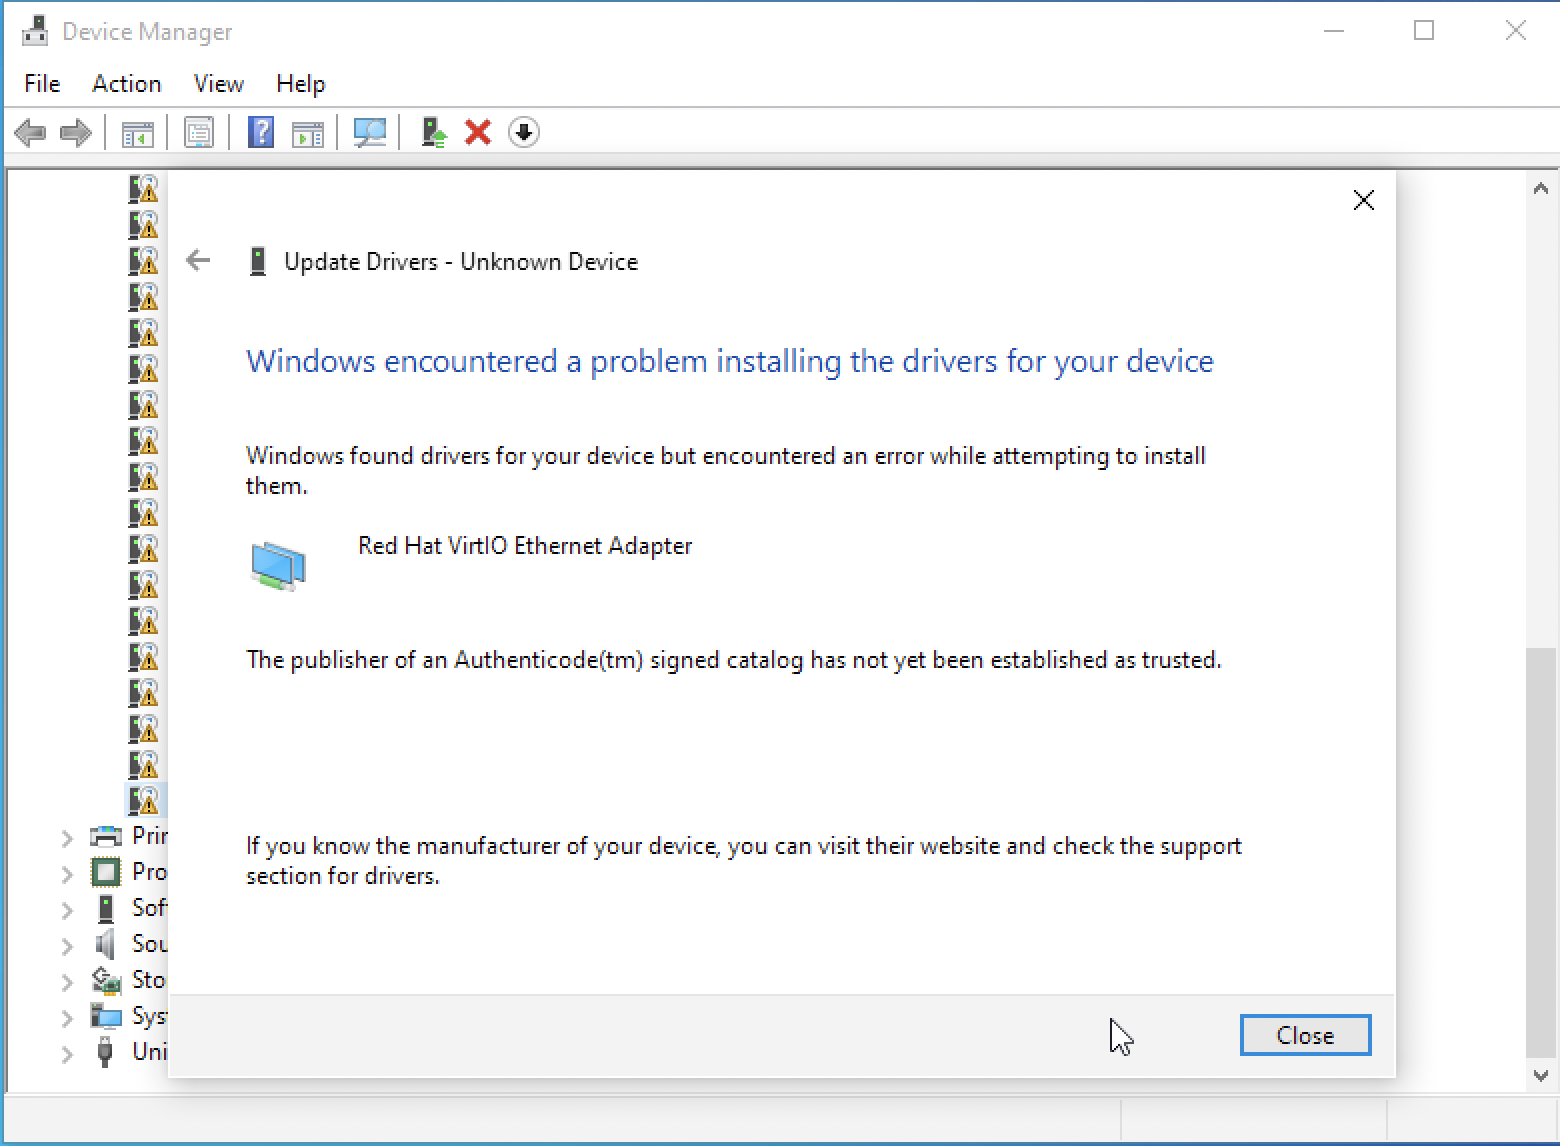
Task: Click the device tree scrollbar up arrow
Action: [1540, 188]
